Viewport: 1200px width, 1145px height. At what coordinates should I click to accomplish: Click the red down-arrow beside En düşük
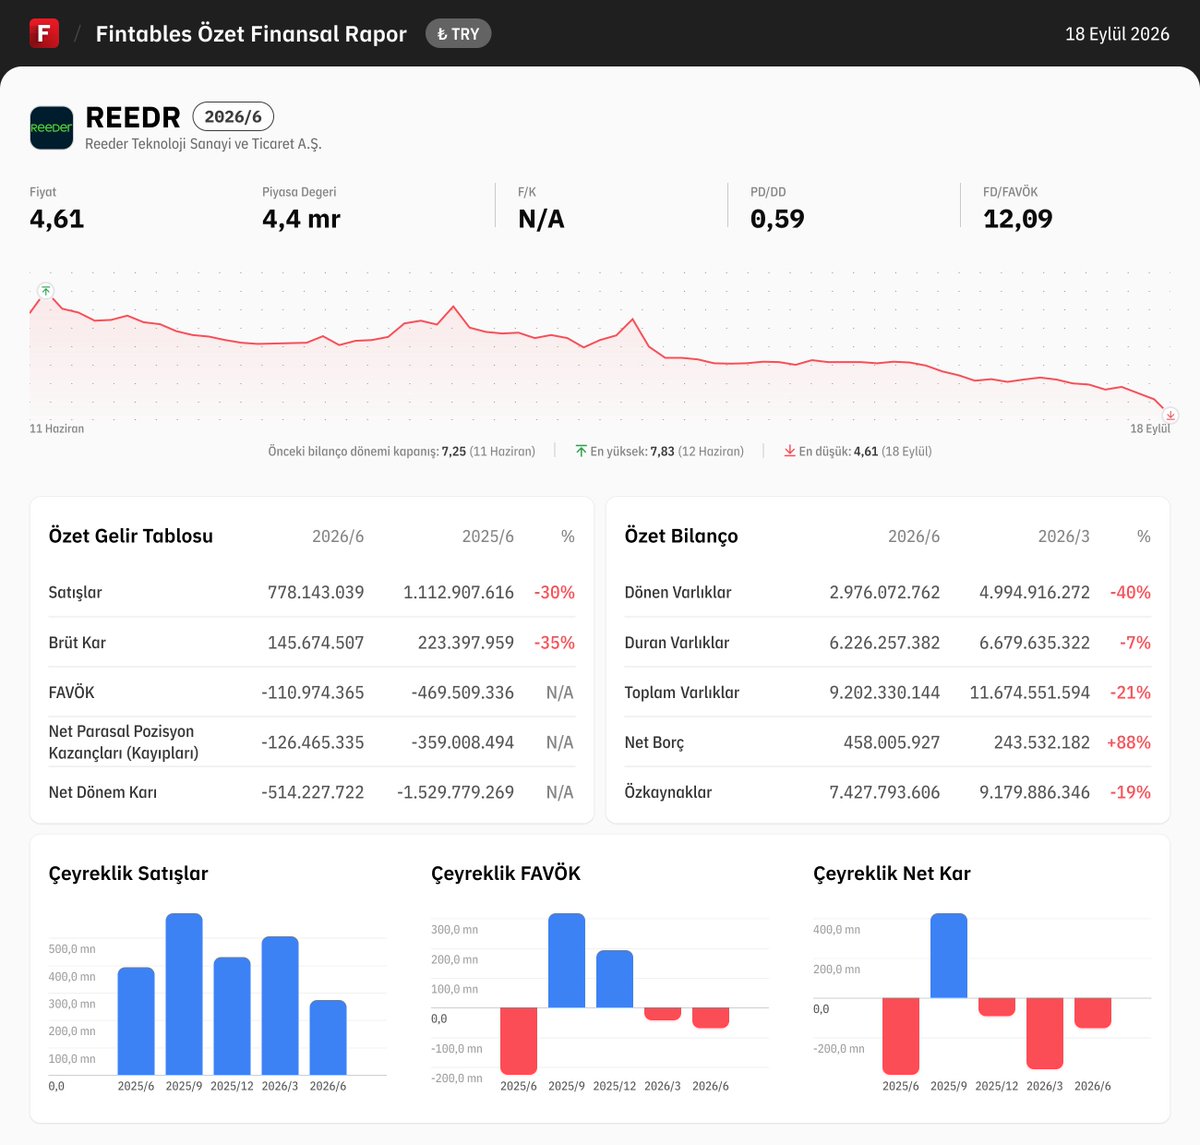[x=790, y=451]
